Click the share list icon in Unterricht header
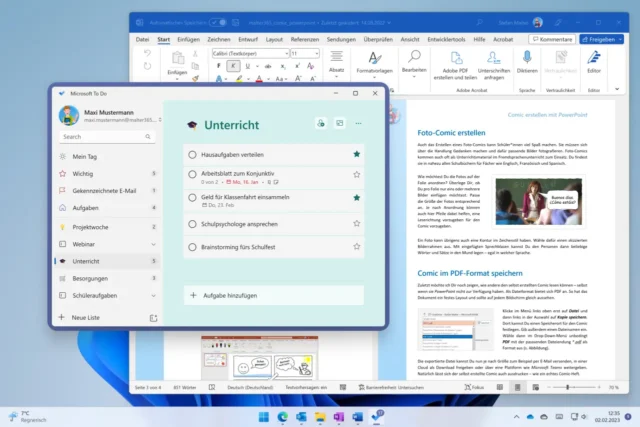Screen dimensions: 640x427 tap(320, 123)
